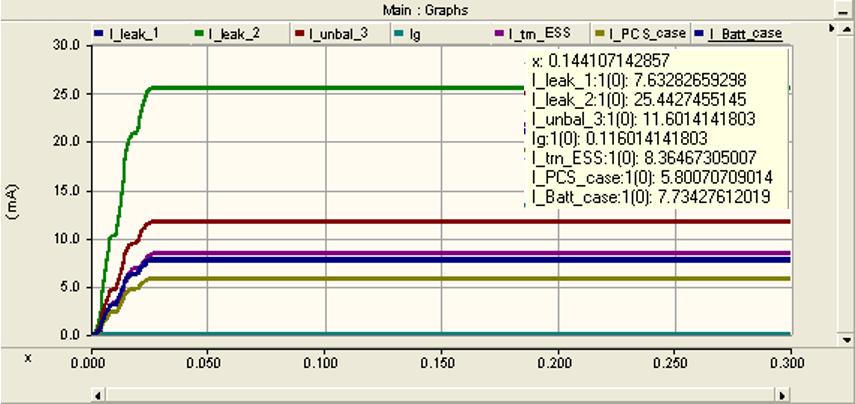This screenshot has width=855, height=404.
Task: Click the I_trn_ESS value 8.36467305007
Action: coord(698,158)
